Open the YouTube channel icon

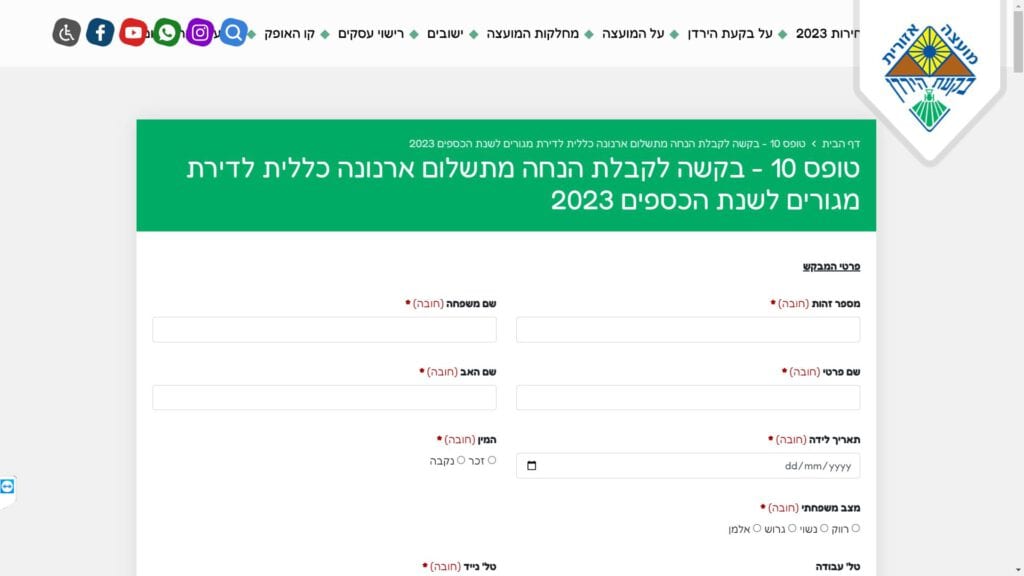pos(133,33)
